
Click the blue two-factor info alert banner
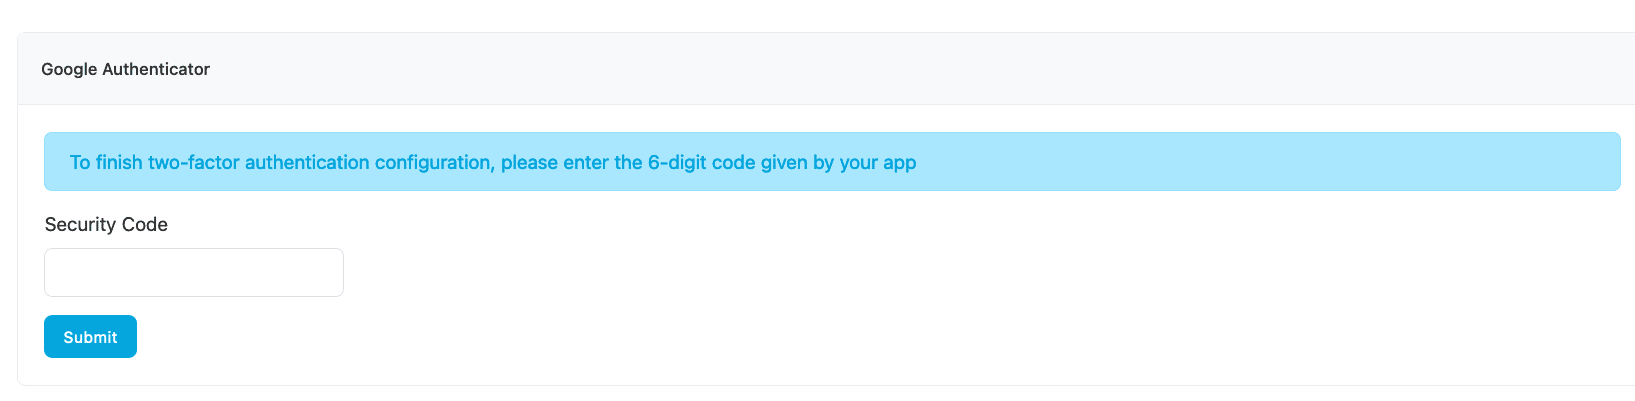point(832,162)
